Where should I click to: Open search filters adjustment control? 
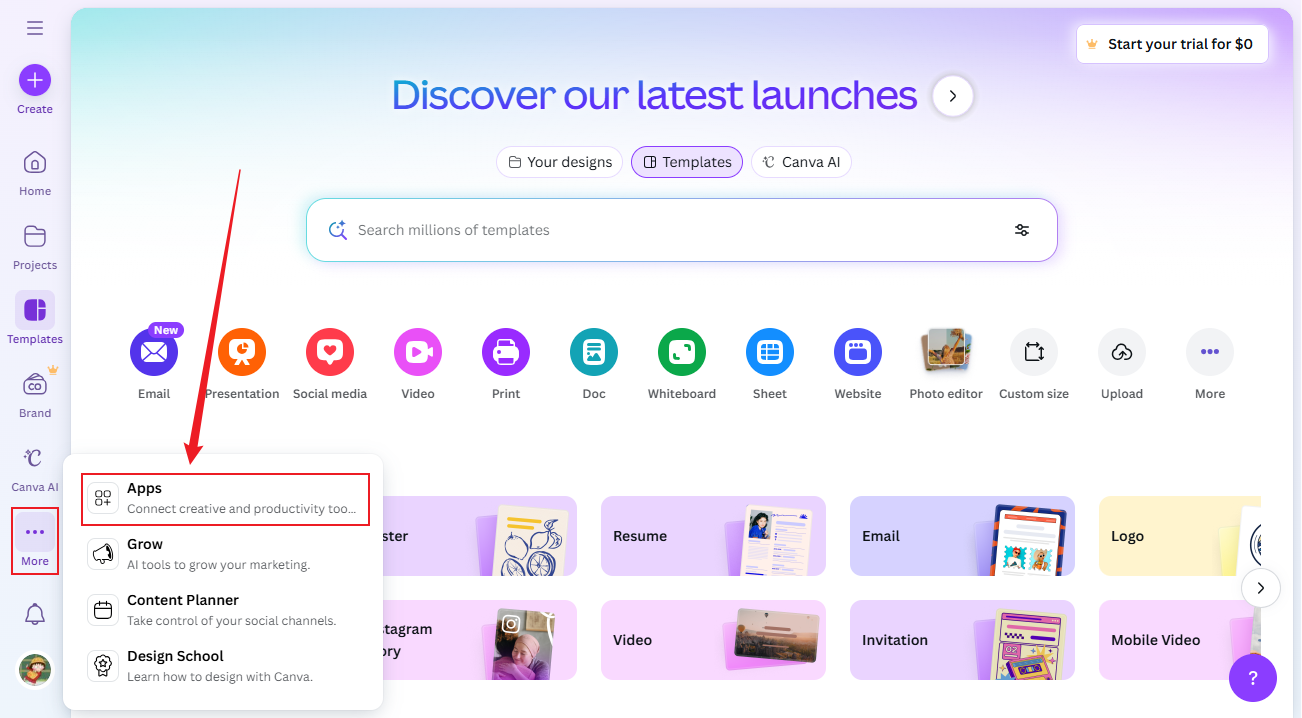(1022, 230)
